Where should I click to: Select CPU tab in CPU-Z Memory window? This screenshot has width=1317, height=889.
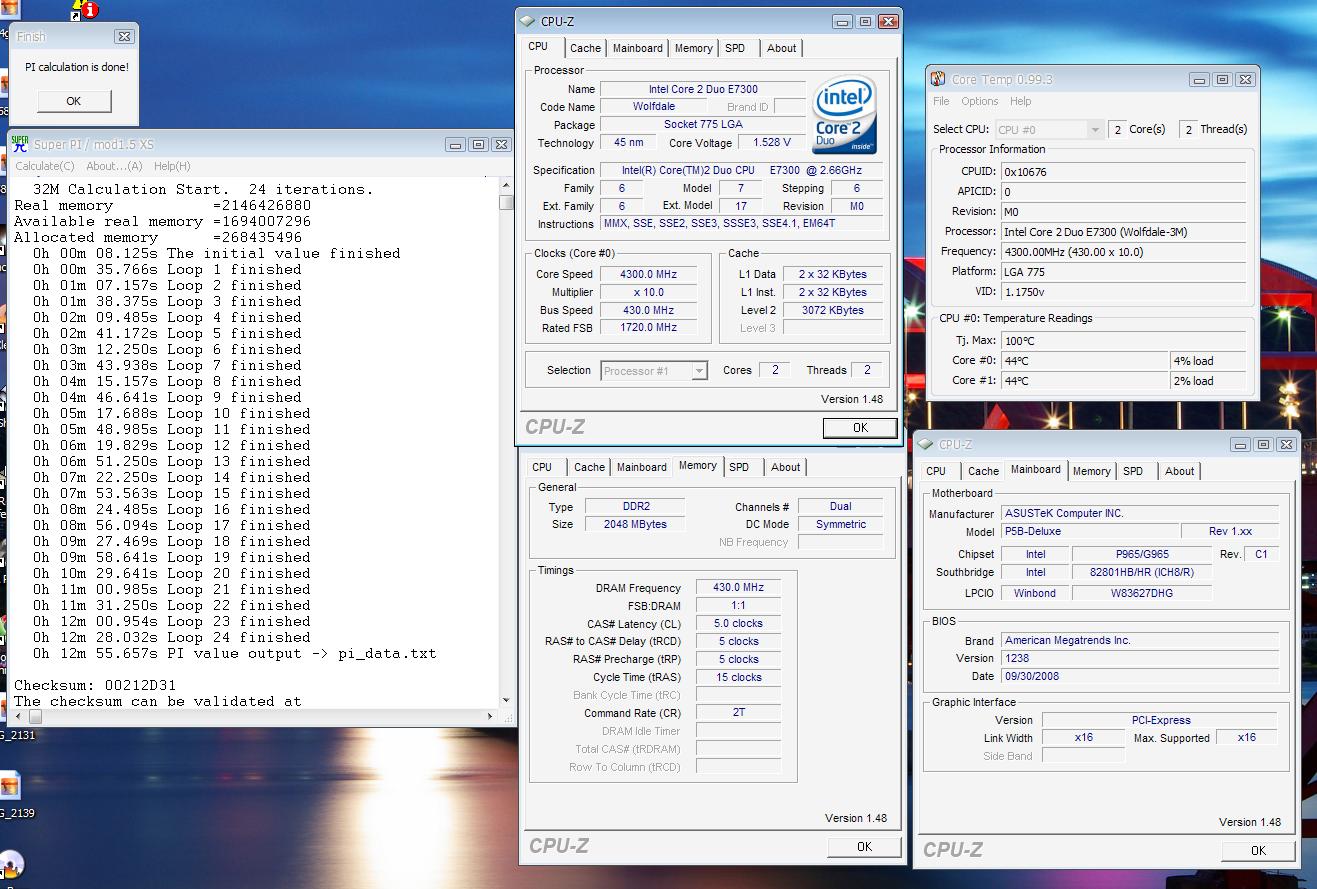click(542, 467)
